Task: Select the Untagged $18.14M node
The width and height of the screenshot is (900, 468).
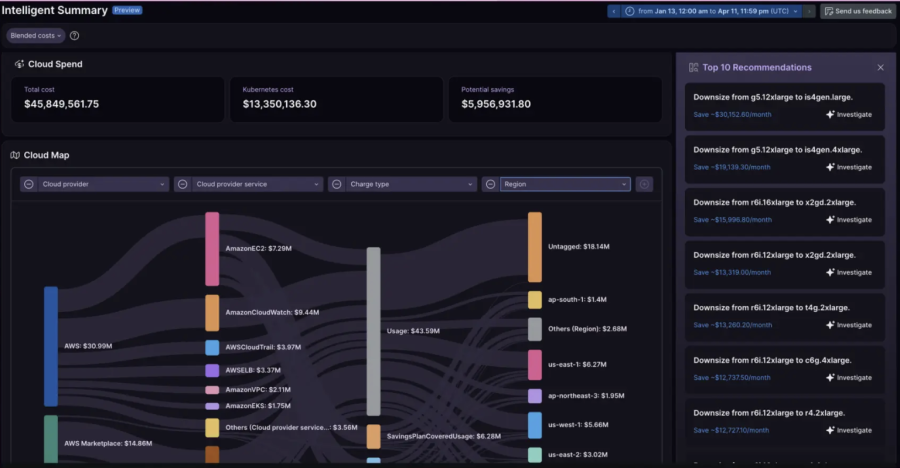Action: coord(535,247)
